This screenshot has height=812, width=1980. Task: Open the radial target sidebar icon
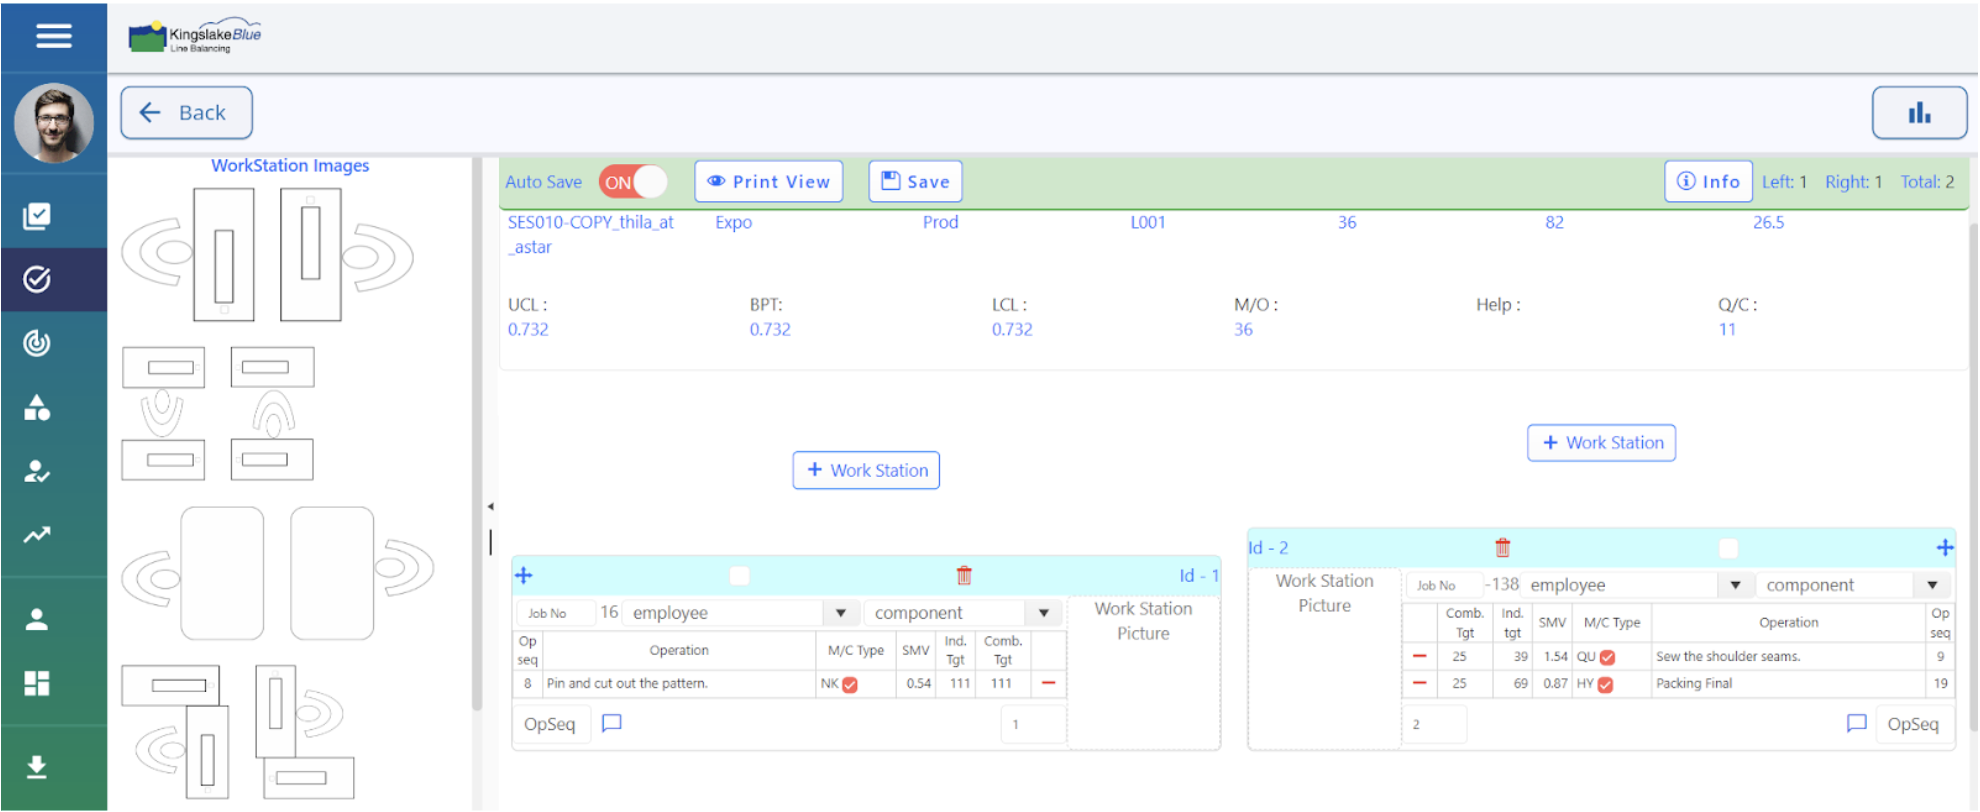tap(37, 343)
